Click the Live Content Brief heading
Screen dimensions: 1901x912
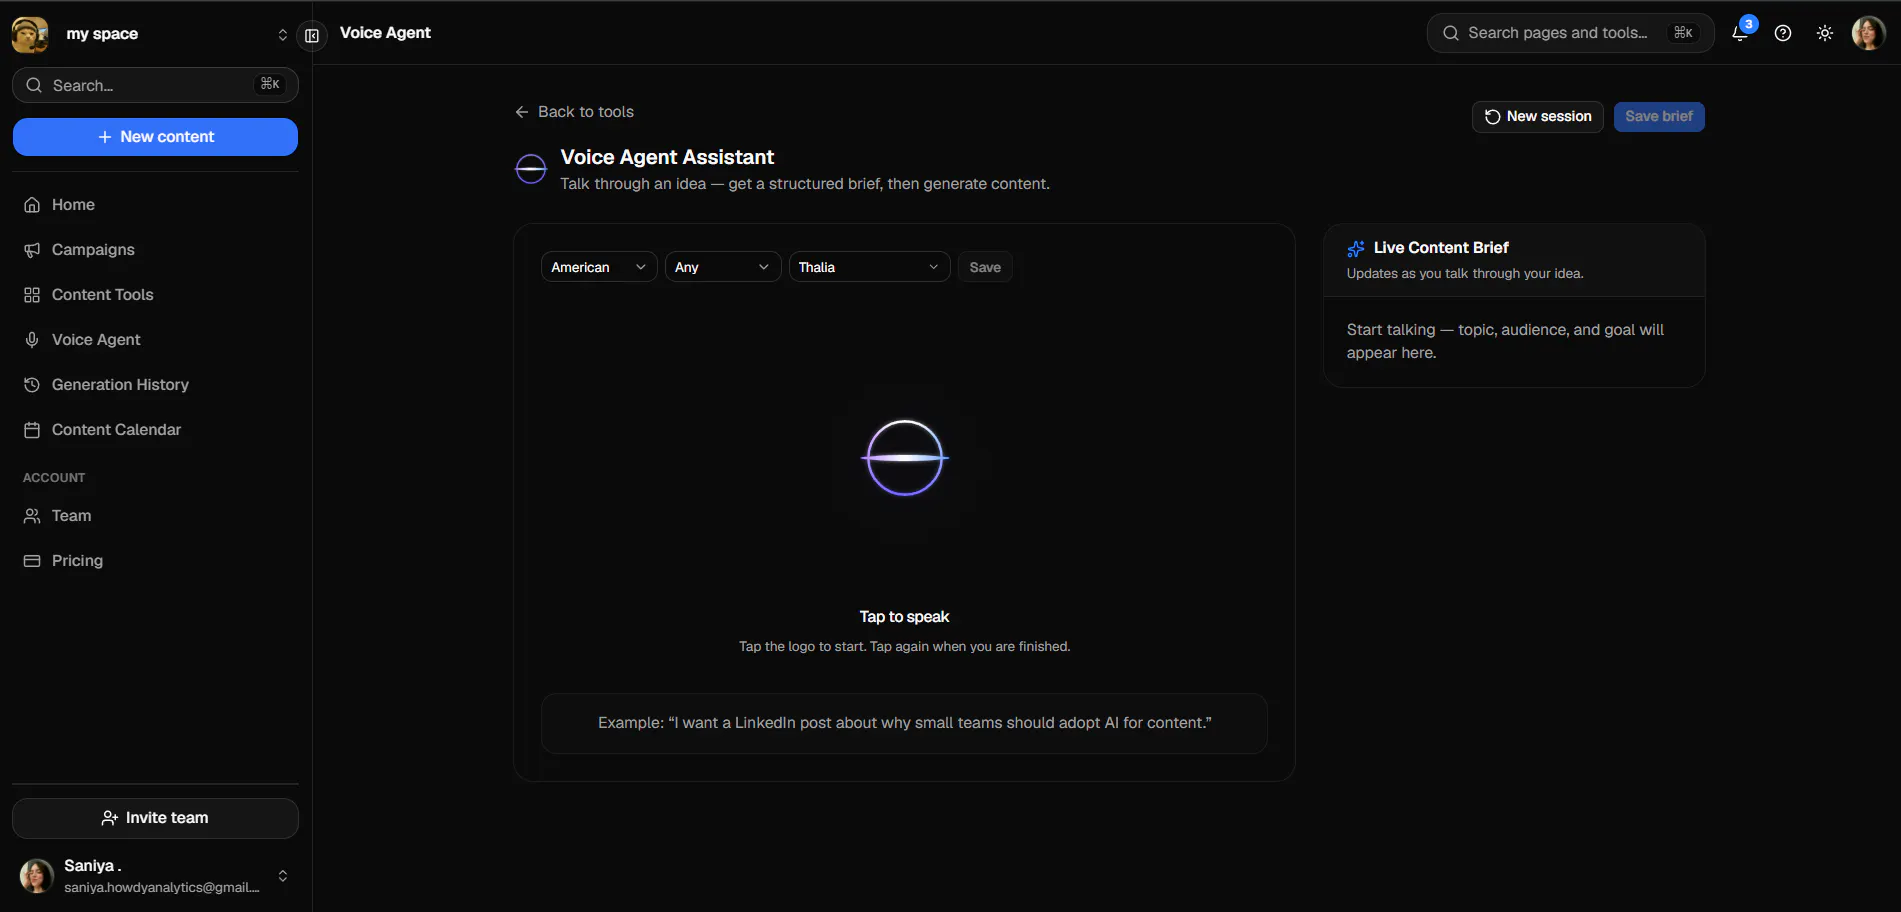(x=1441, y=248)
